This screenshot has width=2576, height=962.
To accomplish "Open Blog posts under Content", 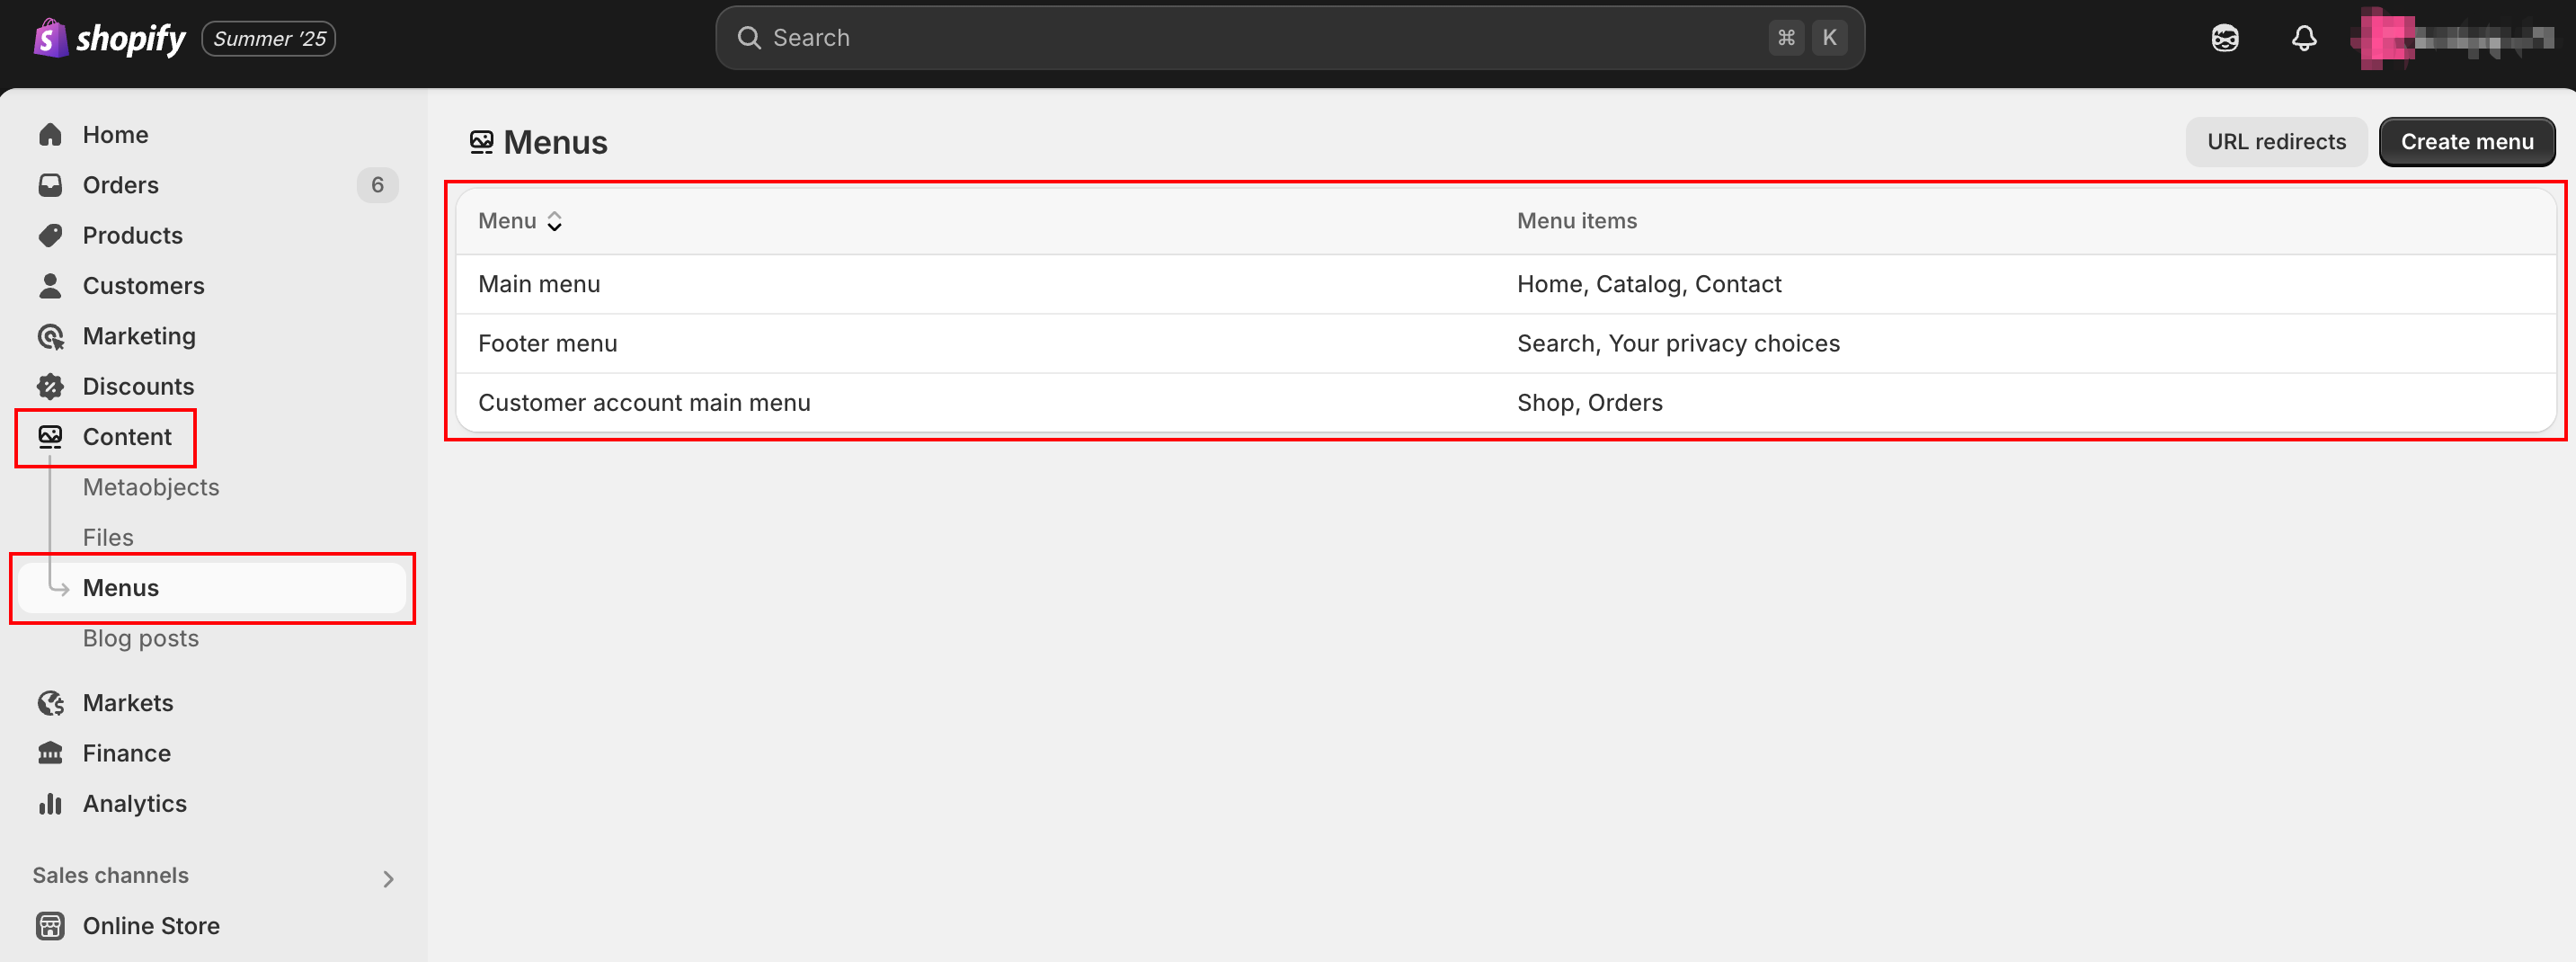I will pos(141,638).
